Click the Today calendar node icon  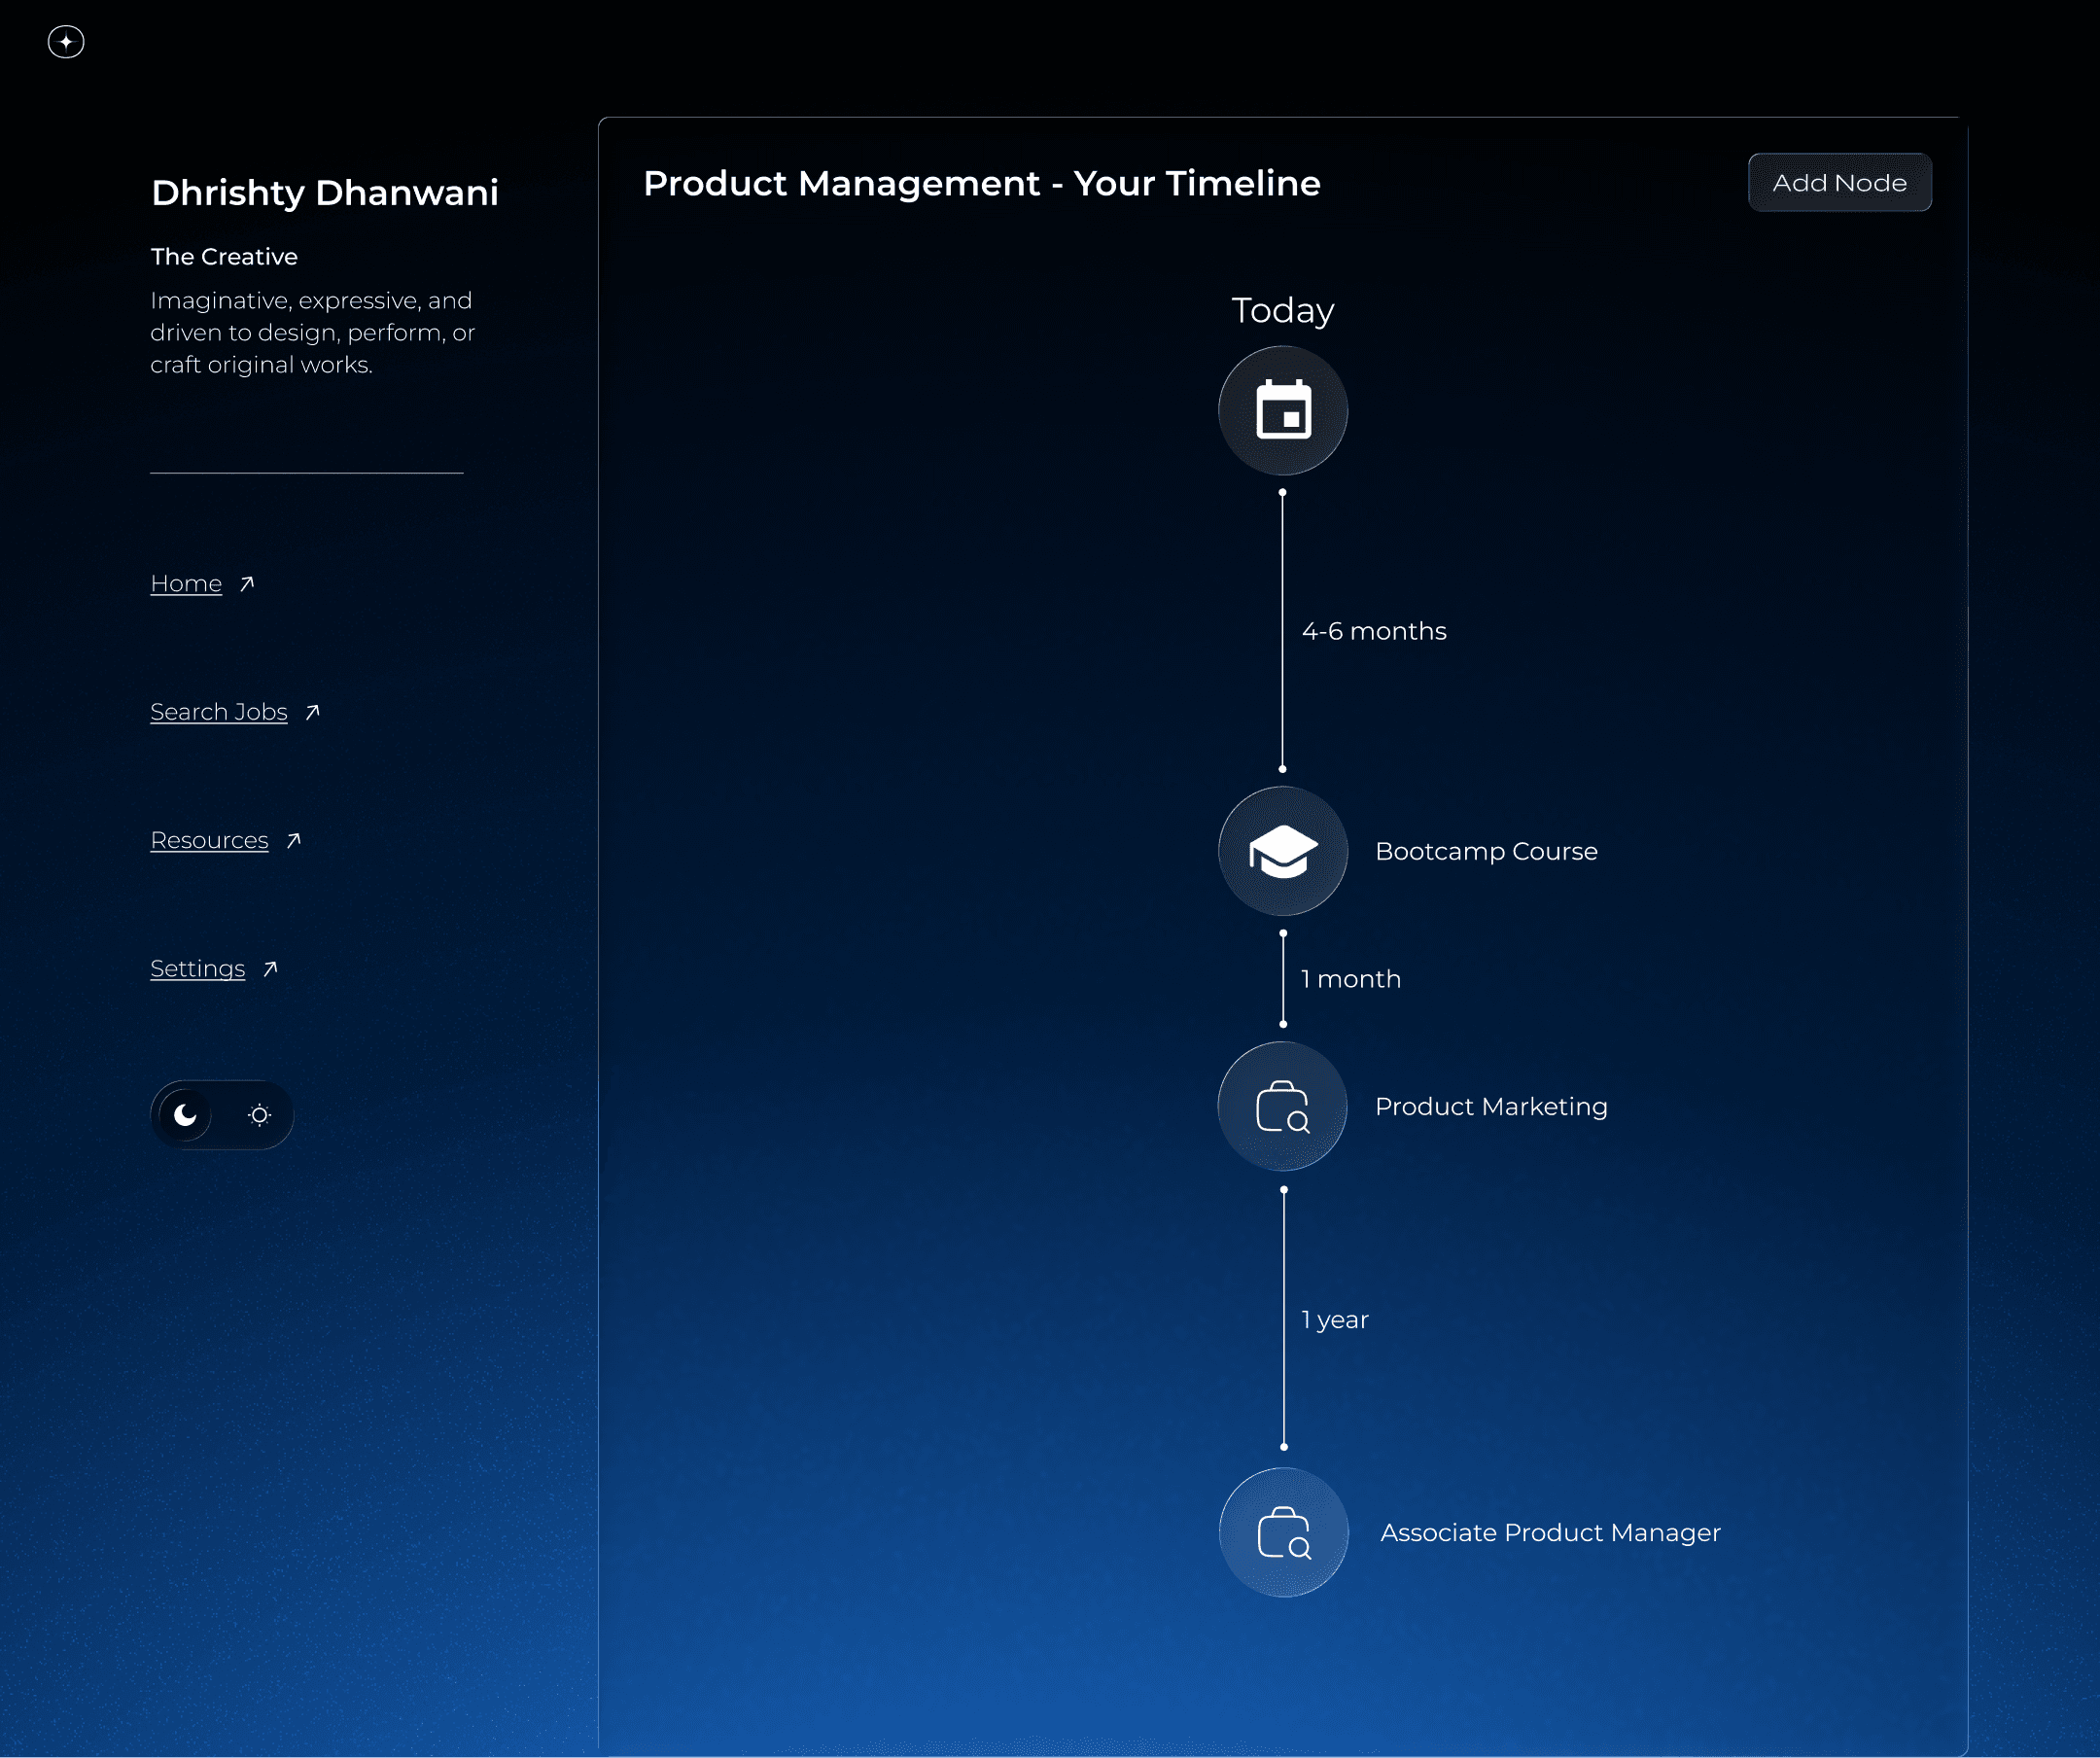(x=1283, y=410)
